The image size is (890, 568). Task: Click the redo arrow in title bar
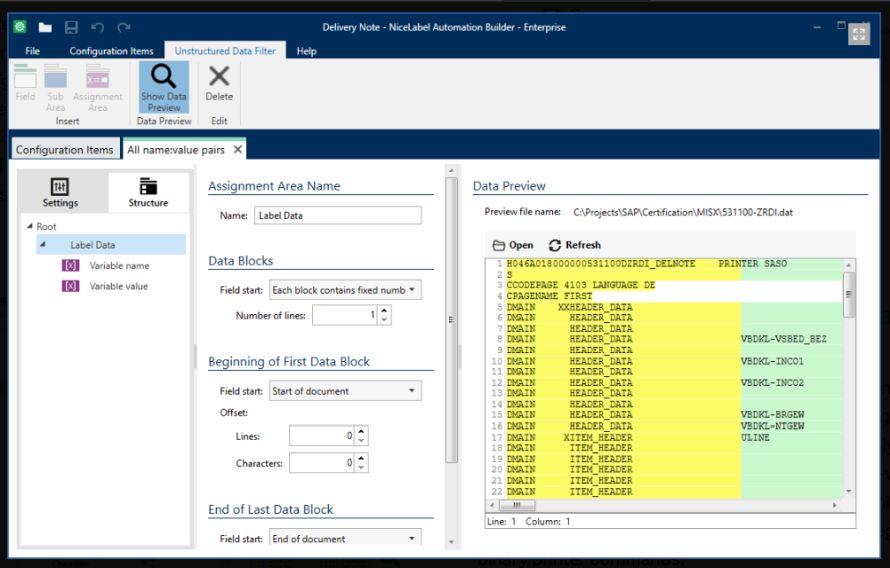coord(124,27)
